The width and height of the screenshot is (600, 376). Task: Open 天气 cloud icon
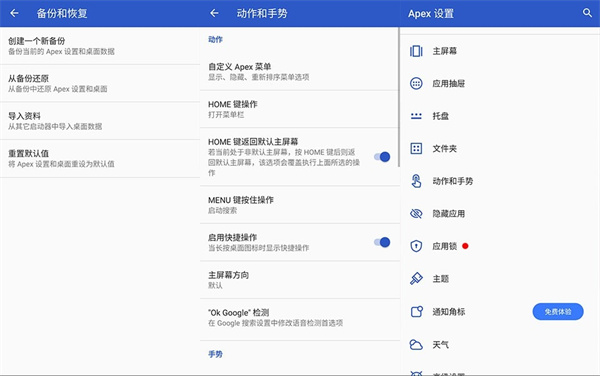click(x=416, y=345)
